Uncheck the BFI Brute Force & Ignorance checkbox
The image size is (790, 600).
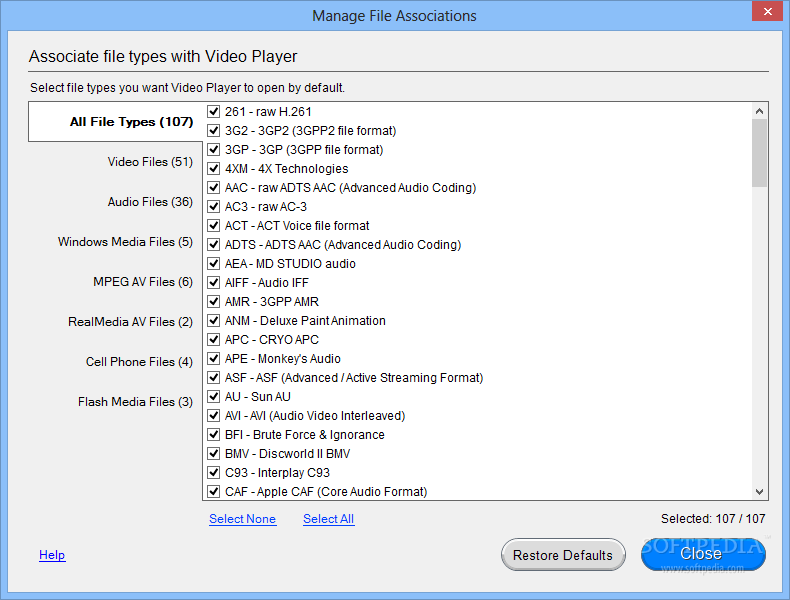click(214, 434)
